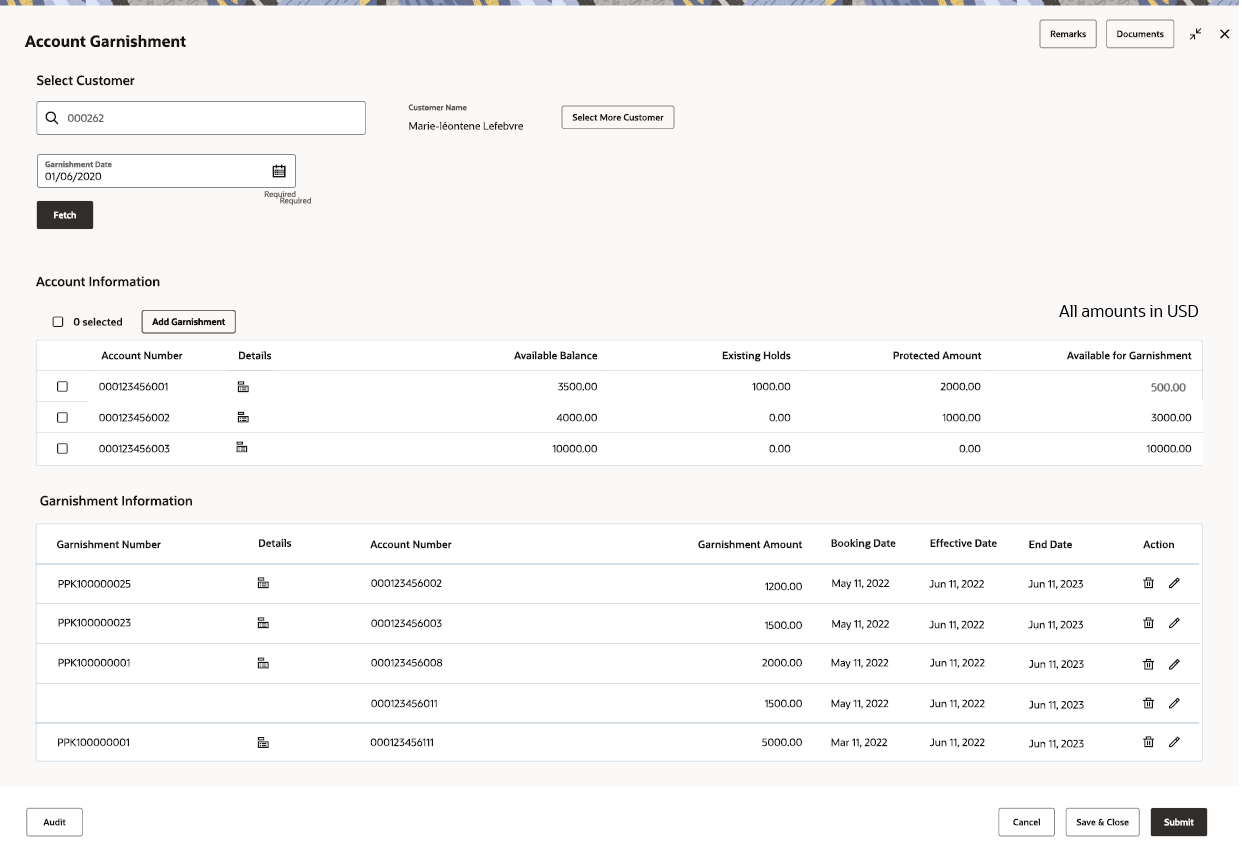1242x842 pixels.
Task: Toggle the select-all accounts checkbox
Action: (58, 322)
